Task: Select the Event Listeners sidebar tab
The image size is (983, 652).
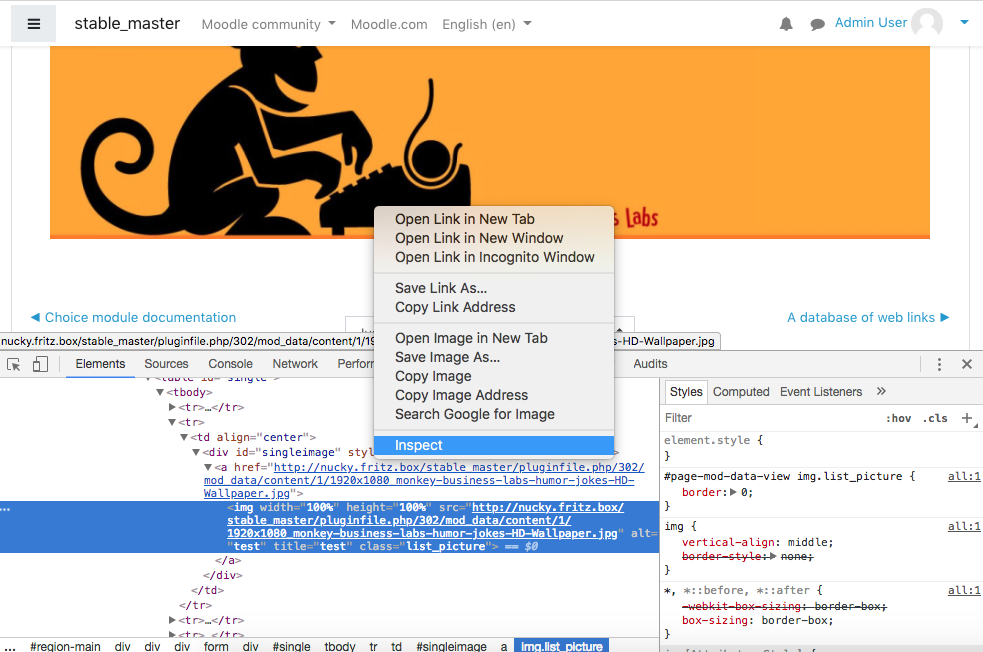Action: (821, 392)
